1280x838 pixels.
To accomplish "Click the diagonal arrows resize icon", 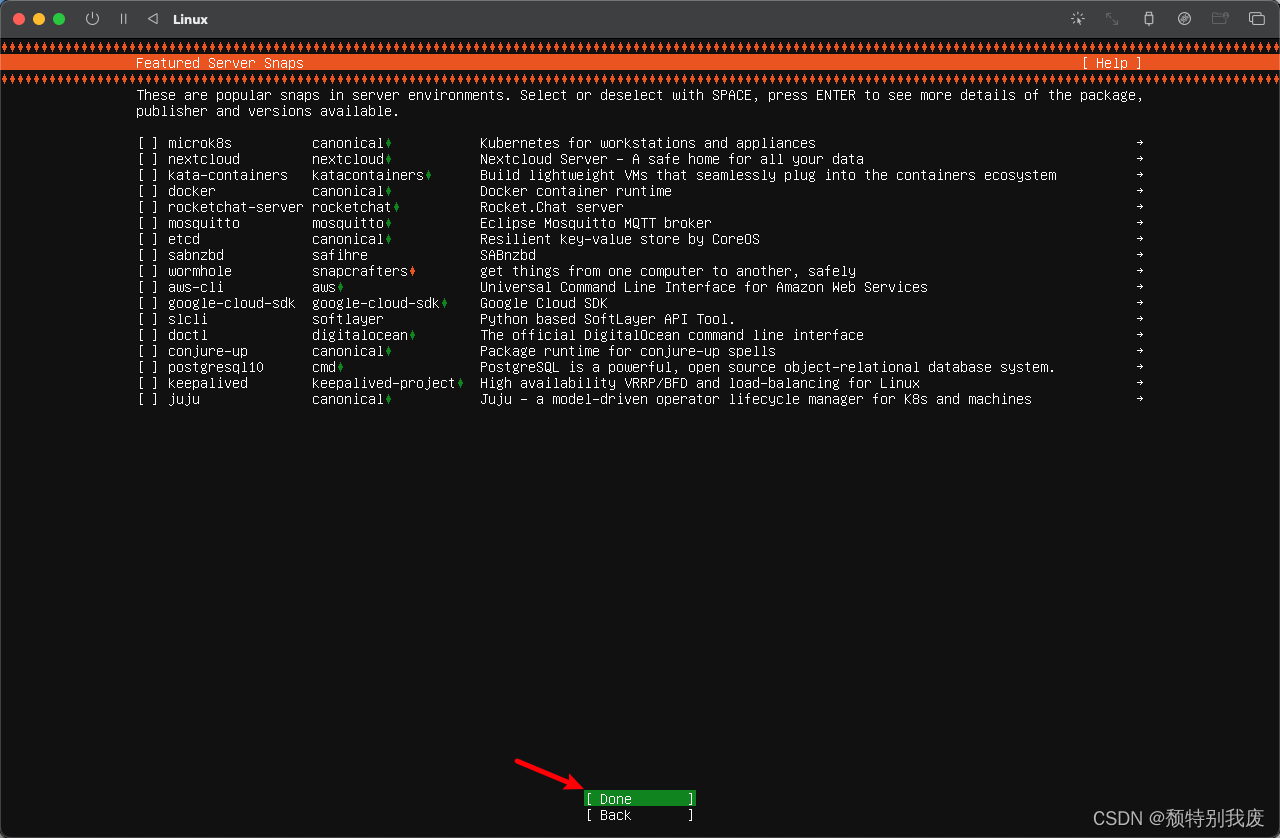I will 1112,19.
